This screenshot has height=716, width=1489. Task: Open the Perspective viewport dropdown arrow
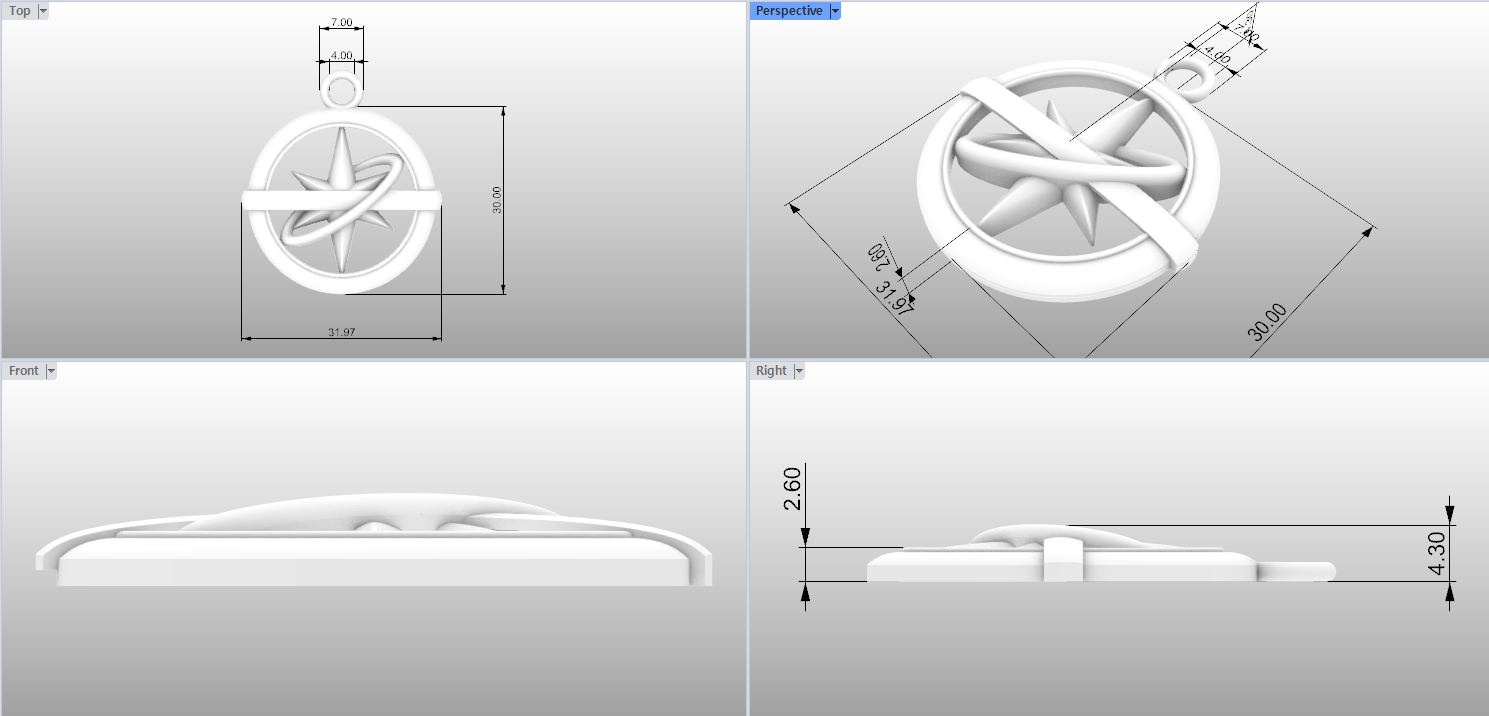pos(835,11)
